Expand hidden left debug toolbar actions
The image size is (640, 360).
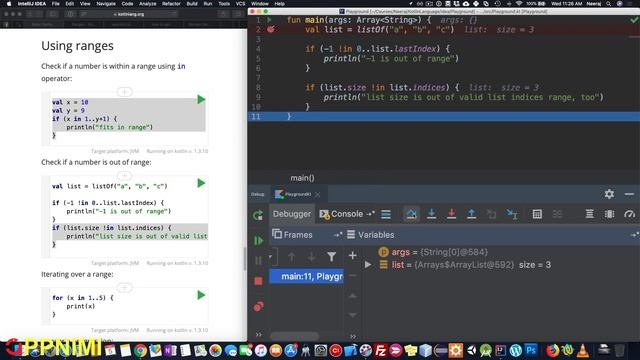(x=258, y=335)
